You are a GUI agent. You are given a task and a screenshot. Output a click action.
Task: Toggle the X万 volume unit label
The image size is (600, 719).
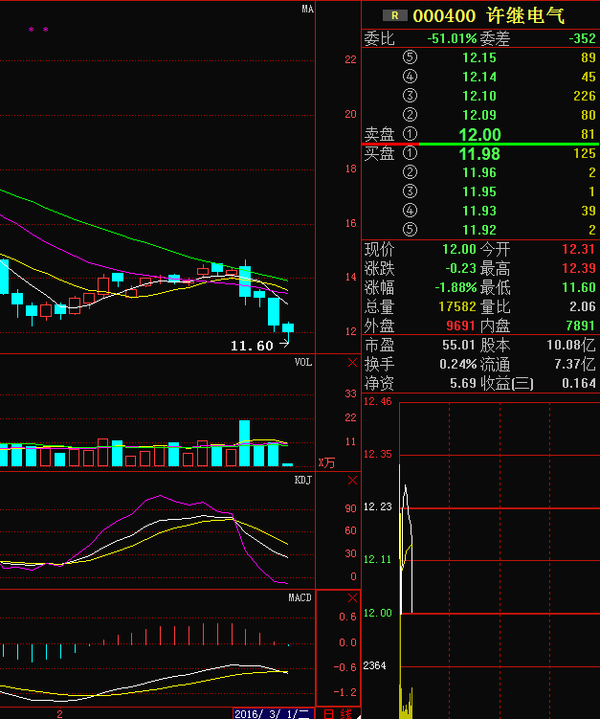coord(327,463)
